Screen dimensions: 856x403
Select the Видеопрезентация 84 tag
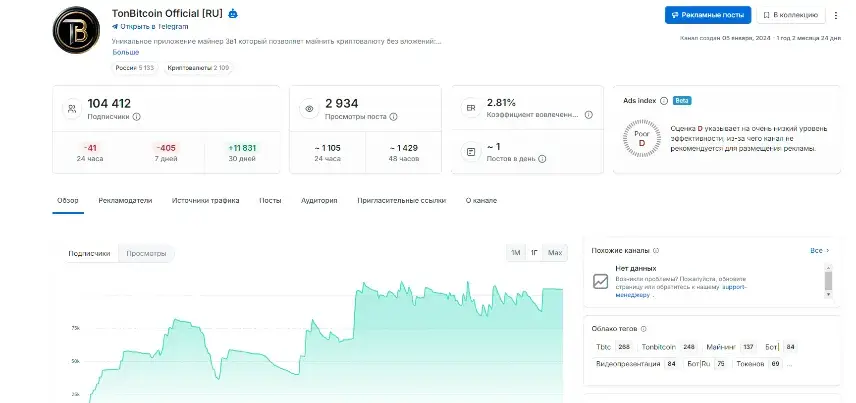[x=636, y=364]
